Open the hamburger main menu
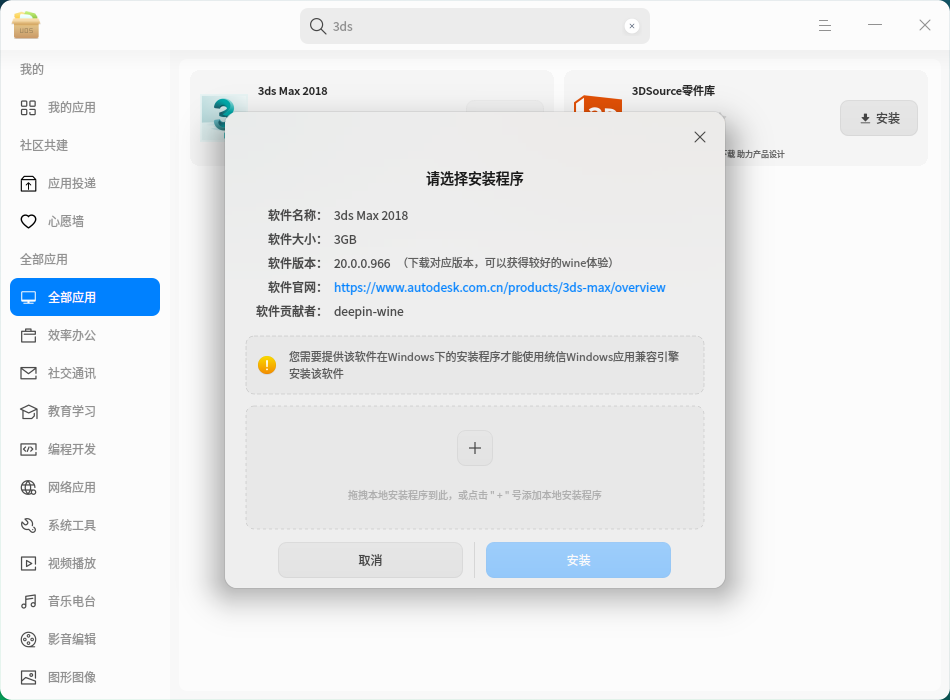The image size is (950, 700). [x=824, y=25]
